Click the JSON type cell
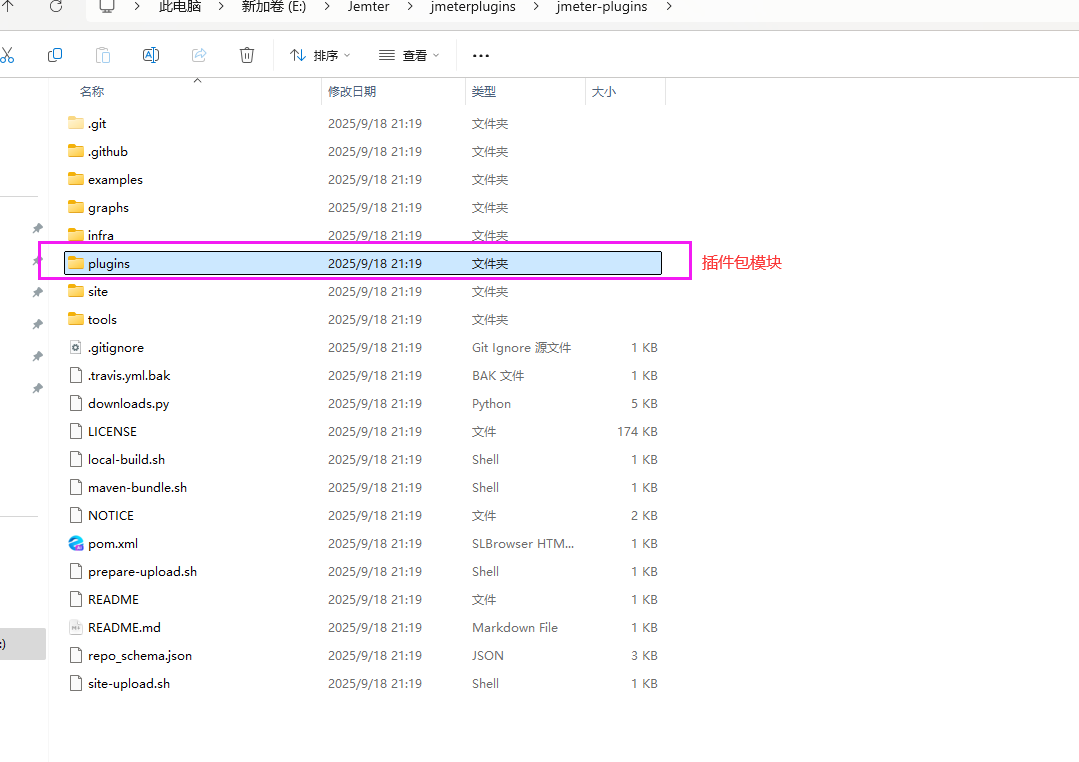This screenshot has height=762, width=1079. coord(487,656)
